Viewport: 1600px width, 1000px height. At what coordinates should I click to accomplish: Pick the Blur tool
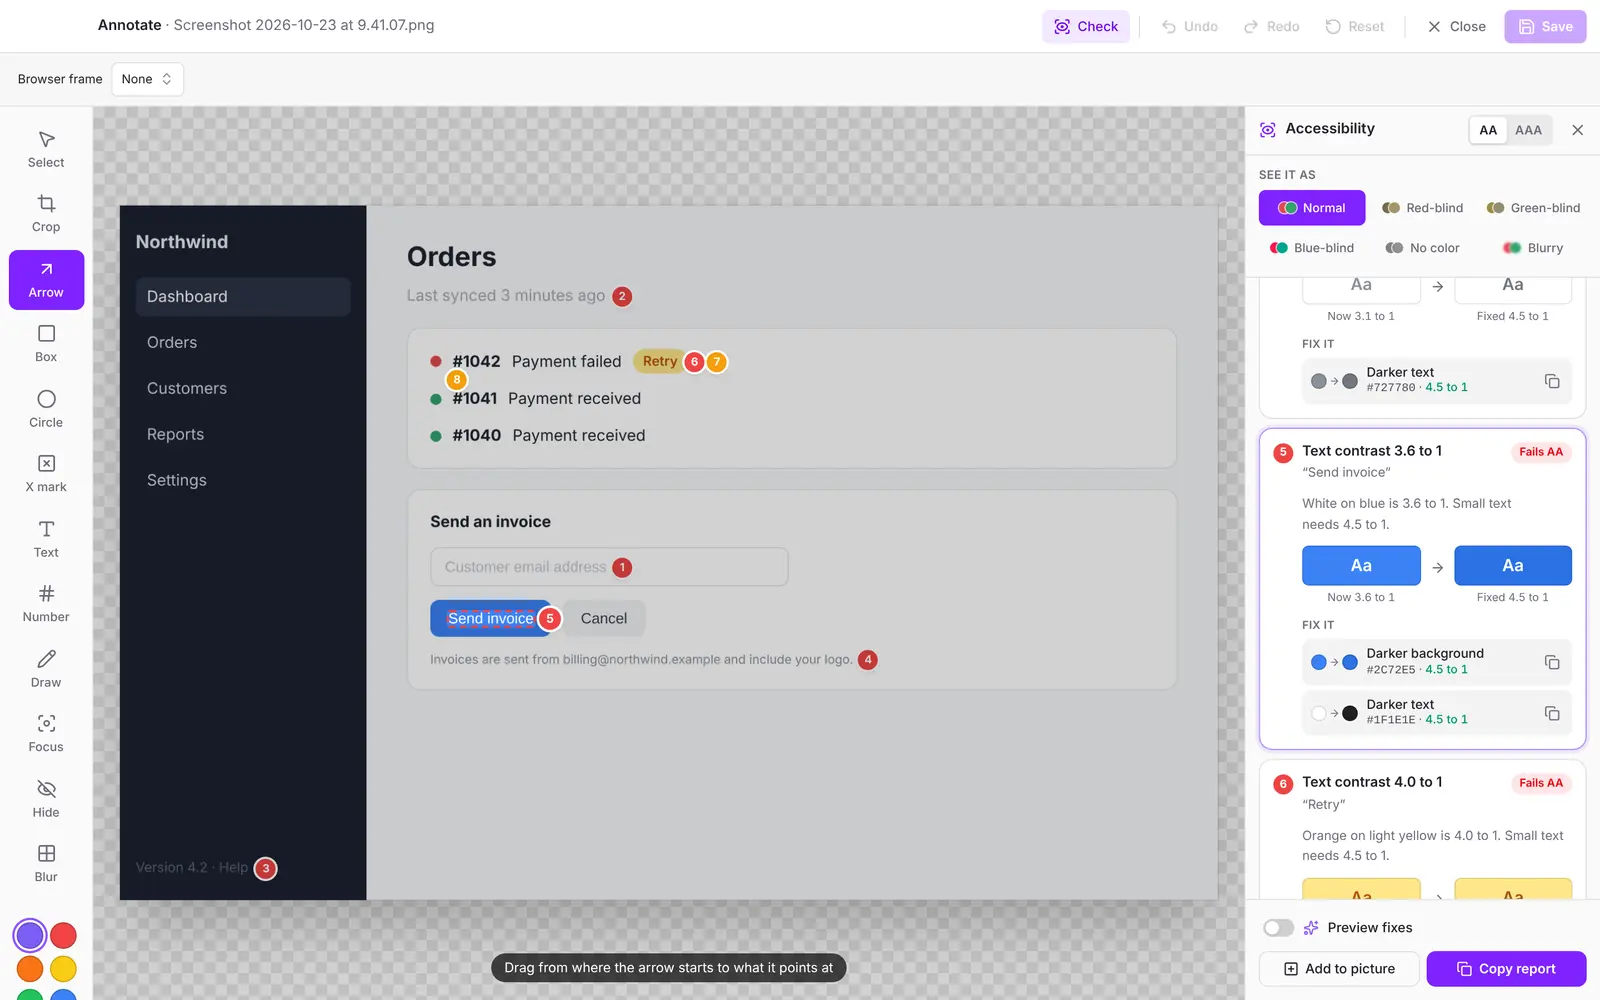click(x=46, y=865)
